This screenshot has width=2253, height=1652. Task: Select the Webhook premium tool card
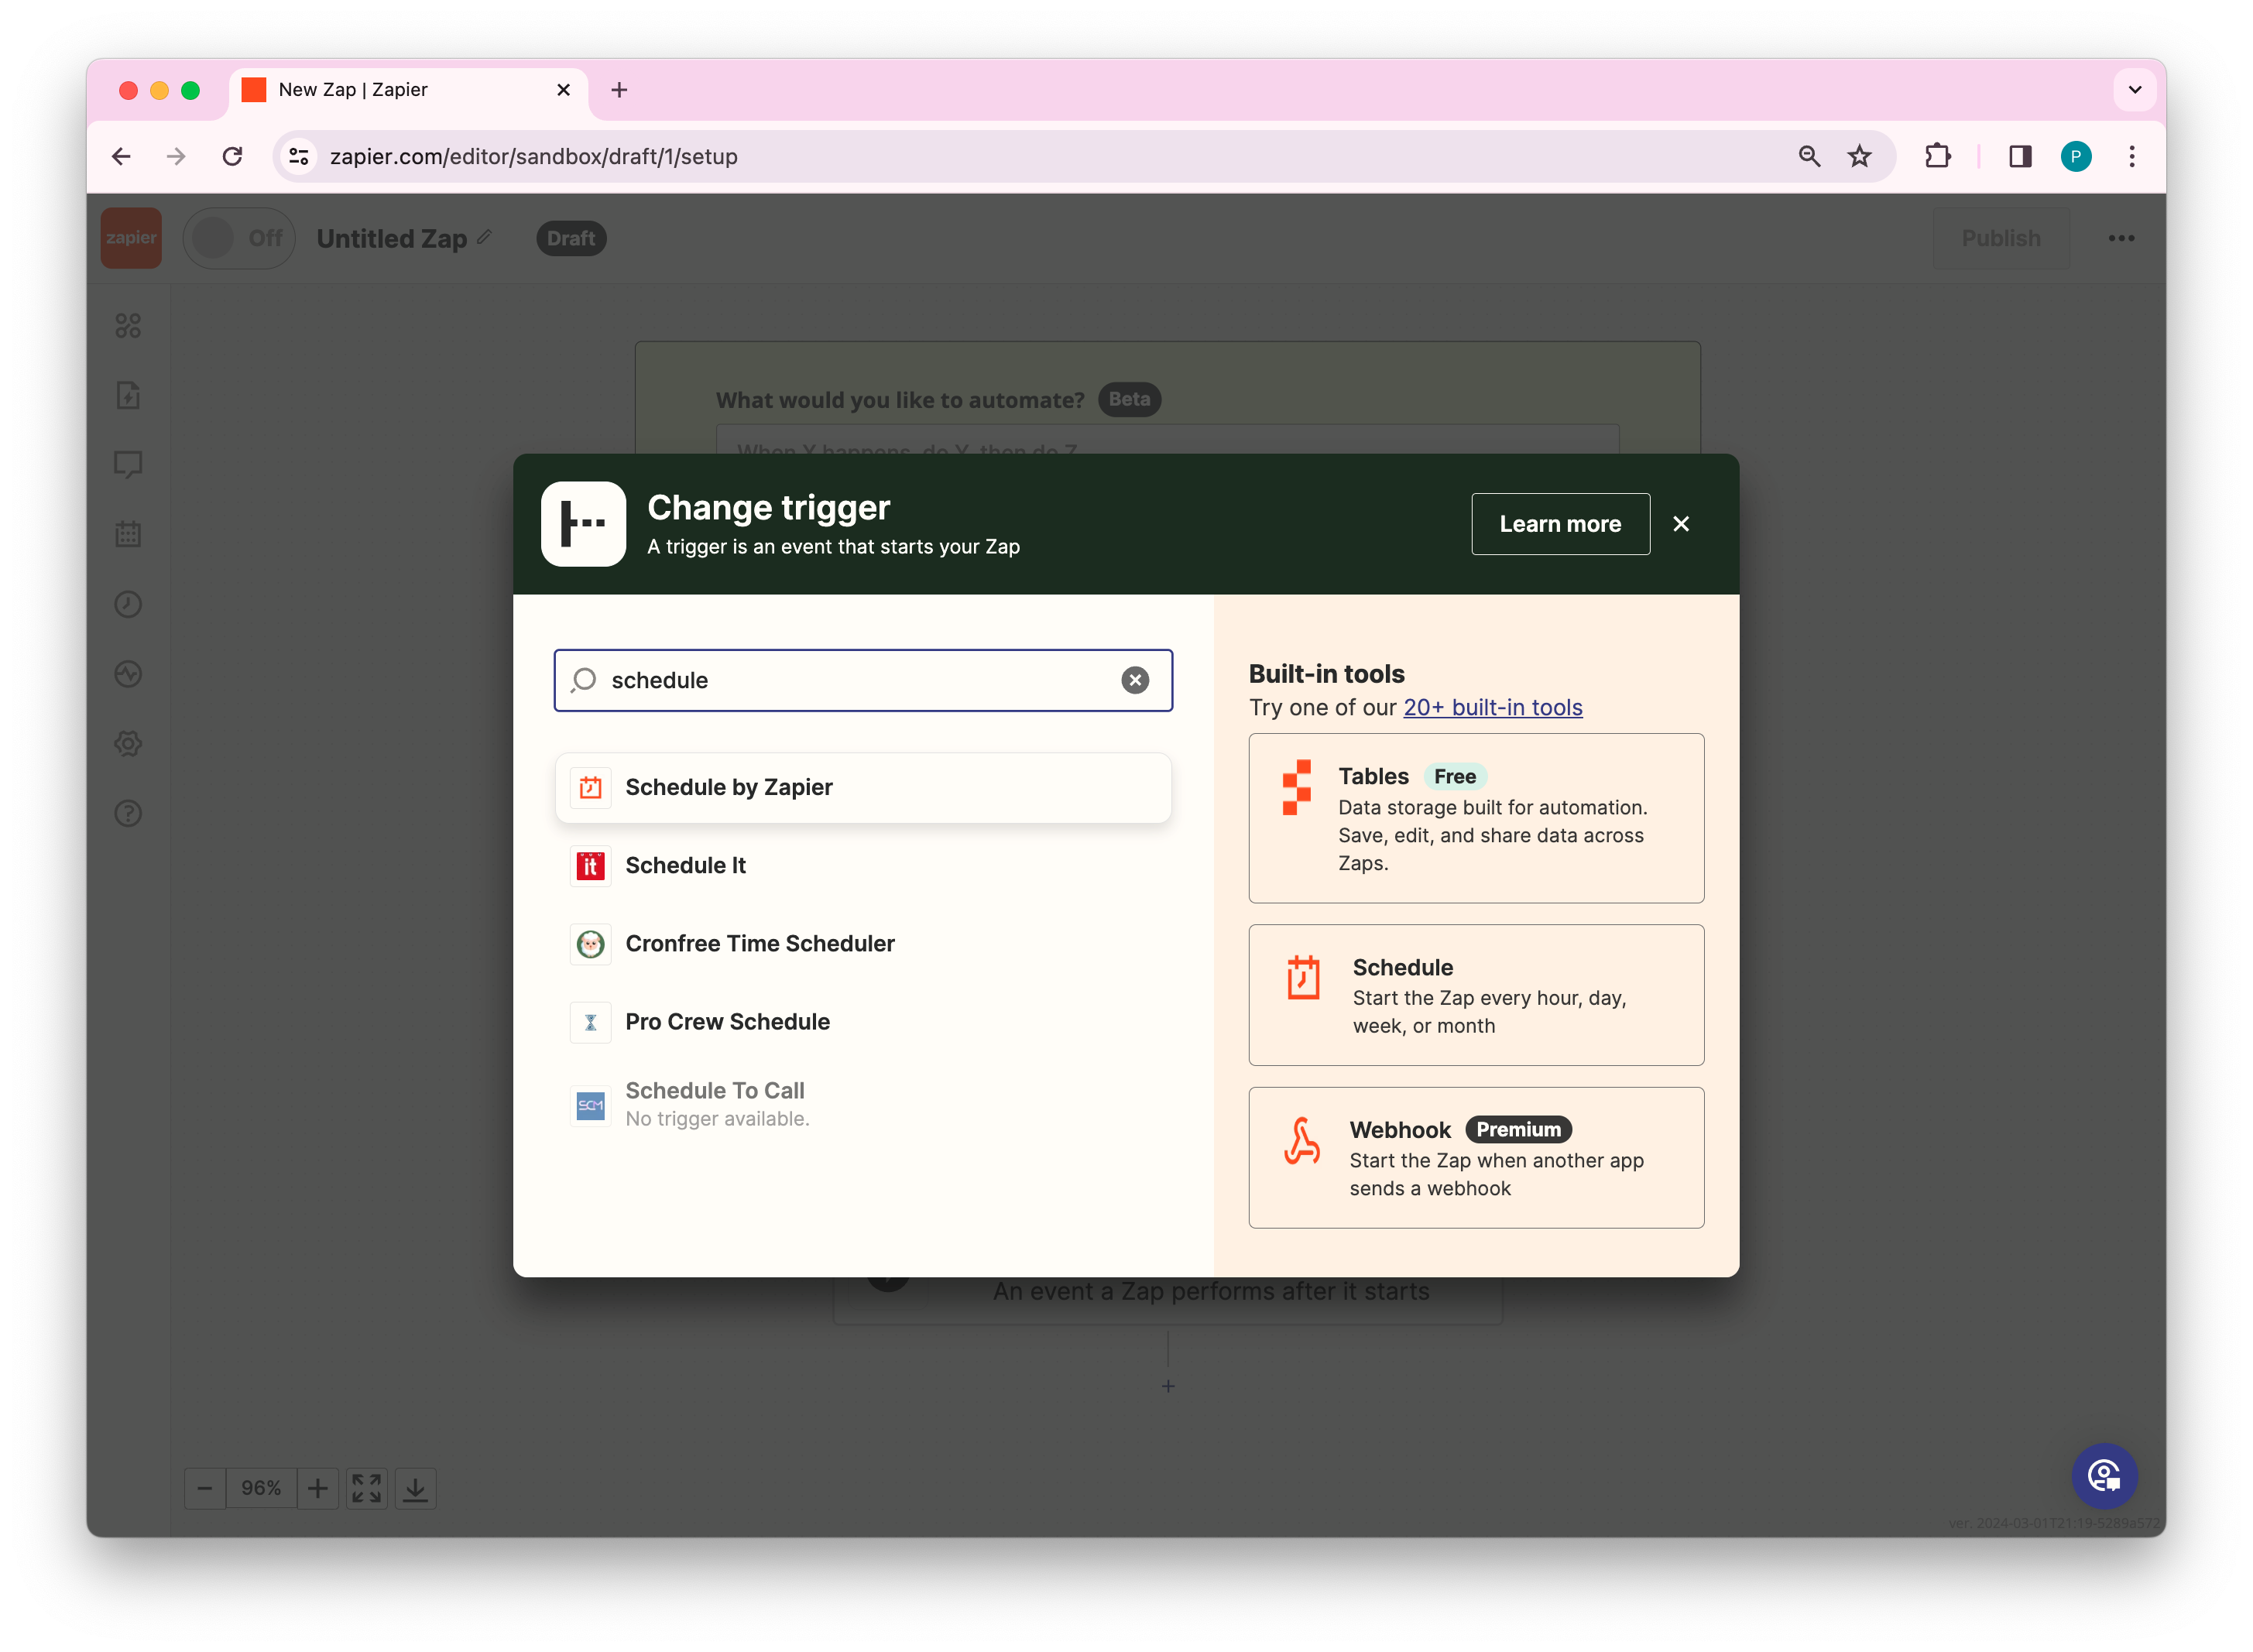(x=1475, y=1157)
